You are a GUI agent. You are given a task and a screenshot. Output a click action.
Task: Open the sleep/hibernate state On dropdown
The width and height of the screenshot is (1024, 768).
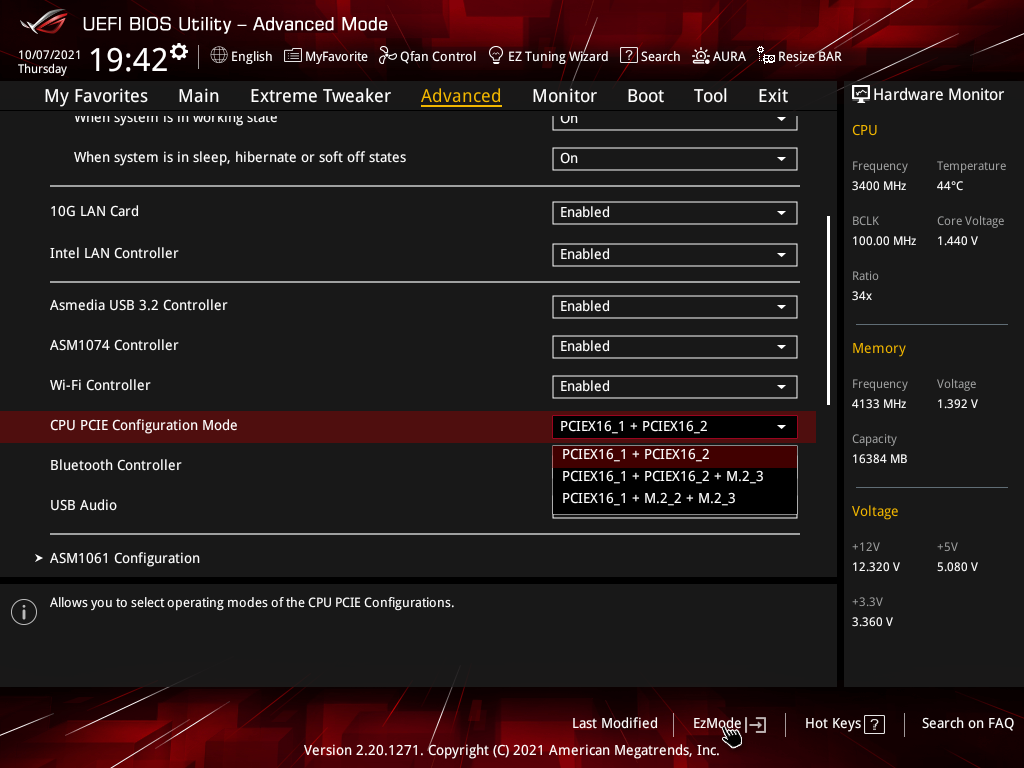(675, 159)
